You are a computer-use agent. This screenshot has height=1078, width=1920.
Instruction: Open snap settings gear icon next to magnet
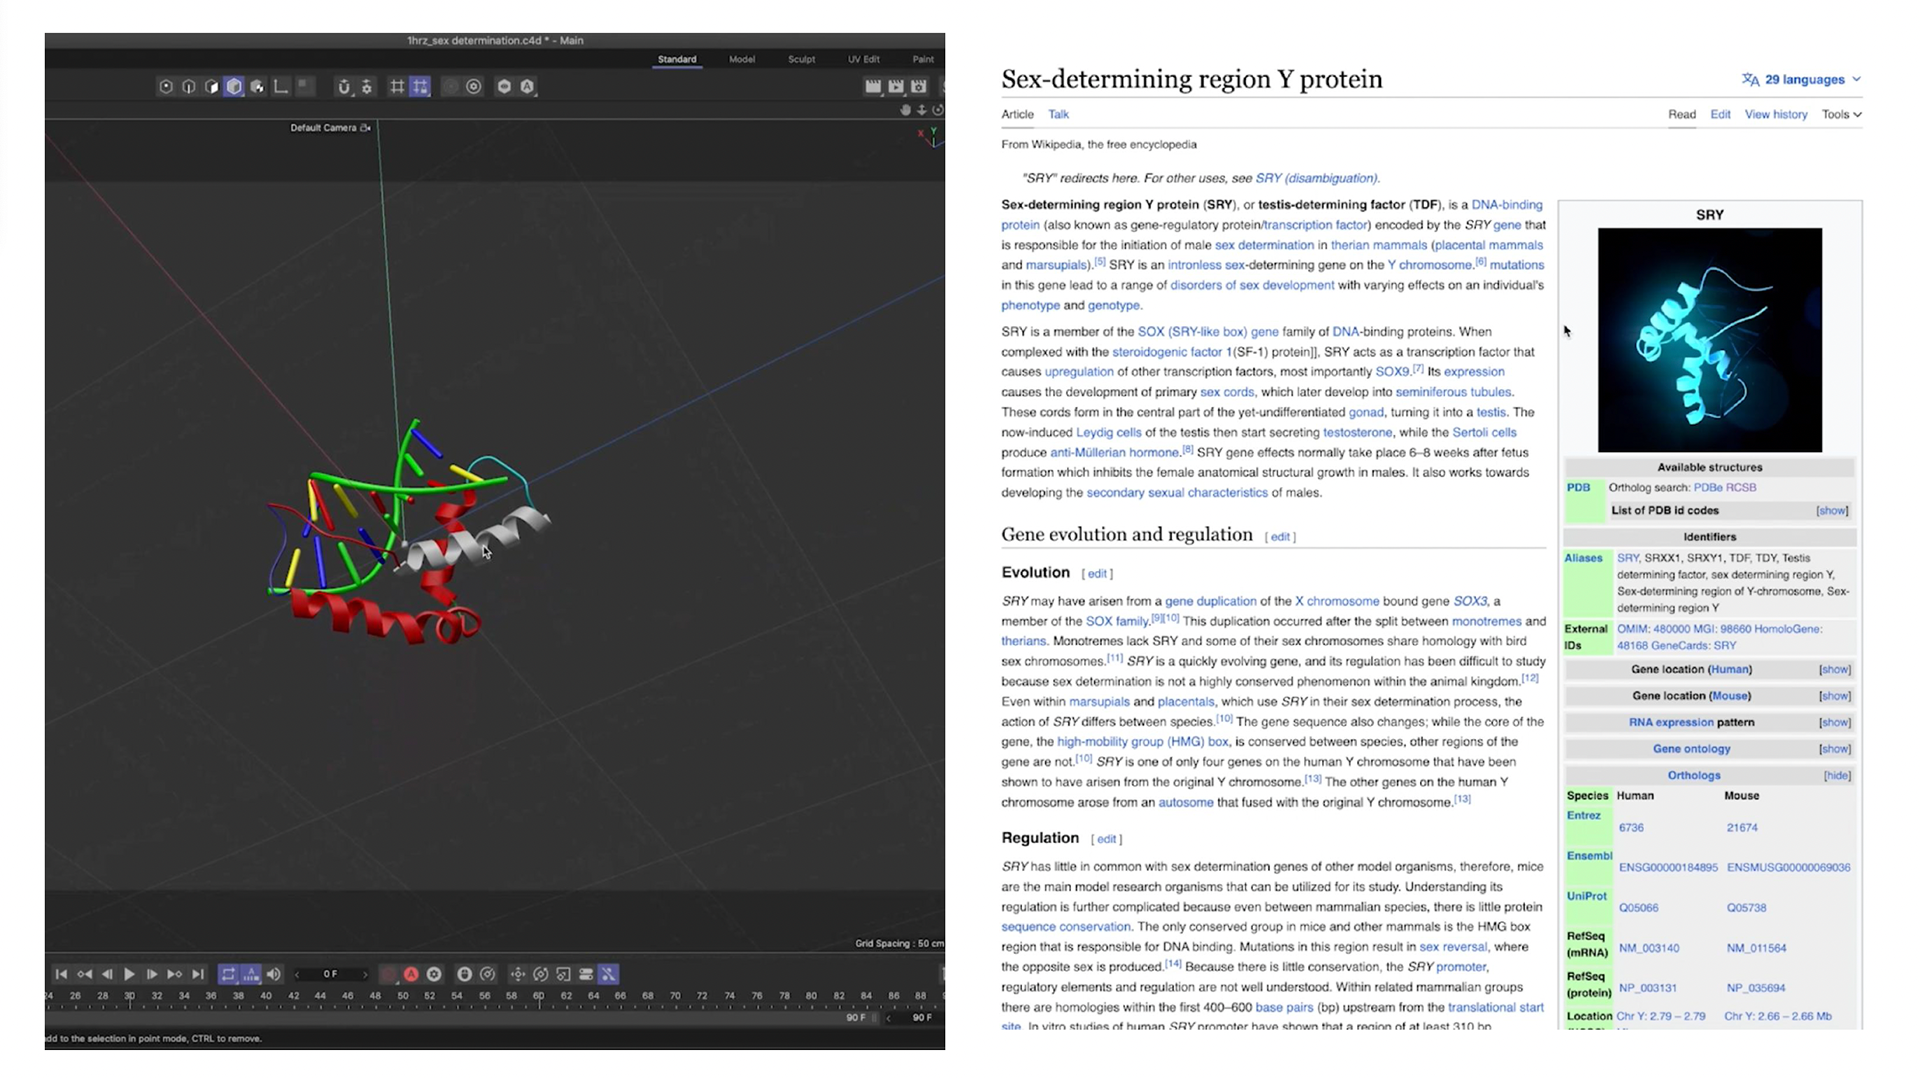(x=367, y=87)
